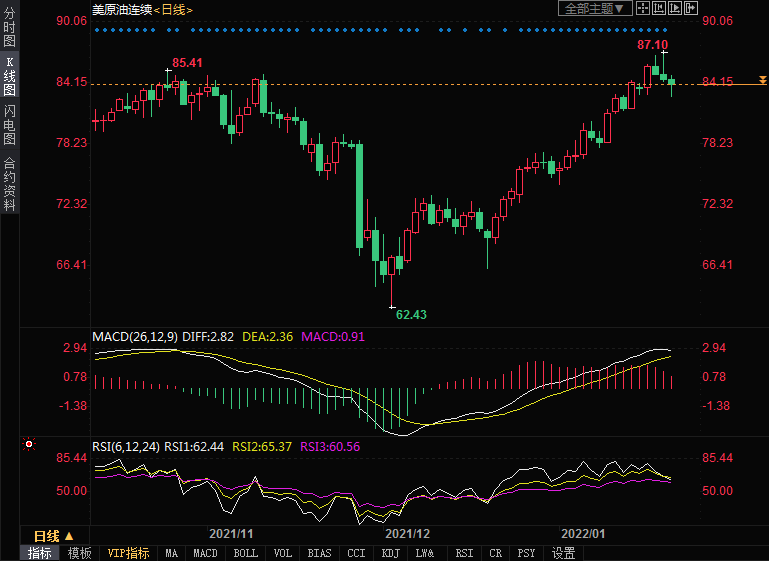
Task: Click the red indicator marker beside RSI panel
Action: (29, 444)
